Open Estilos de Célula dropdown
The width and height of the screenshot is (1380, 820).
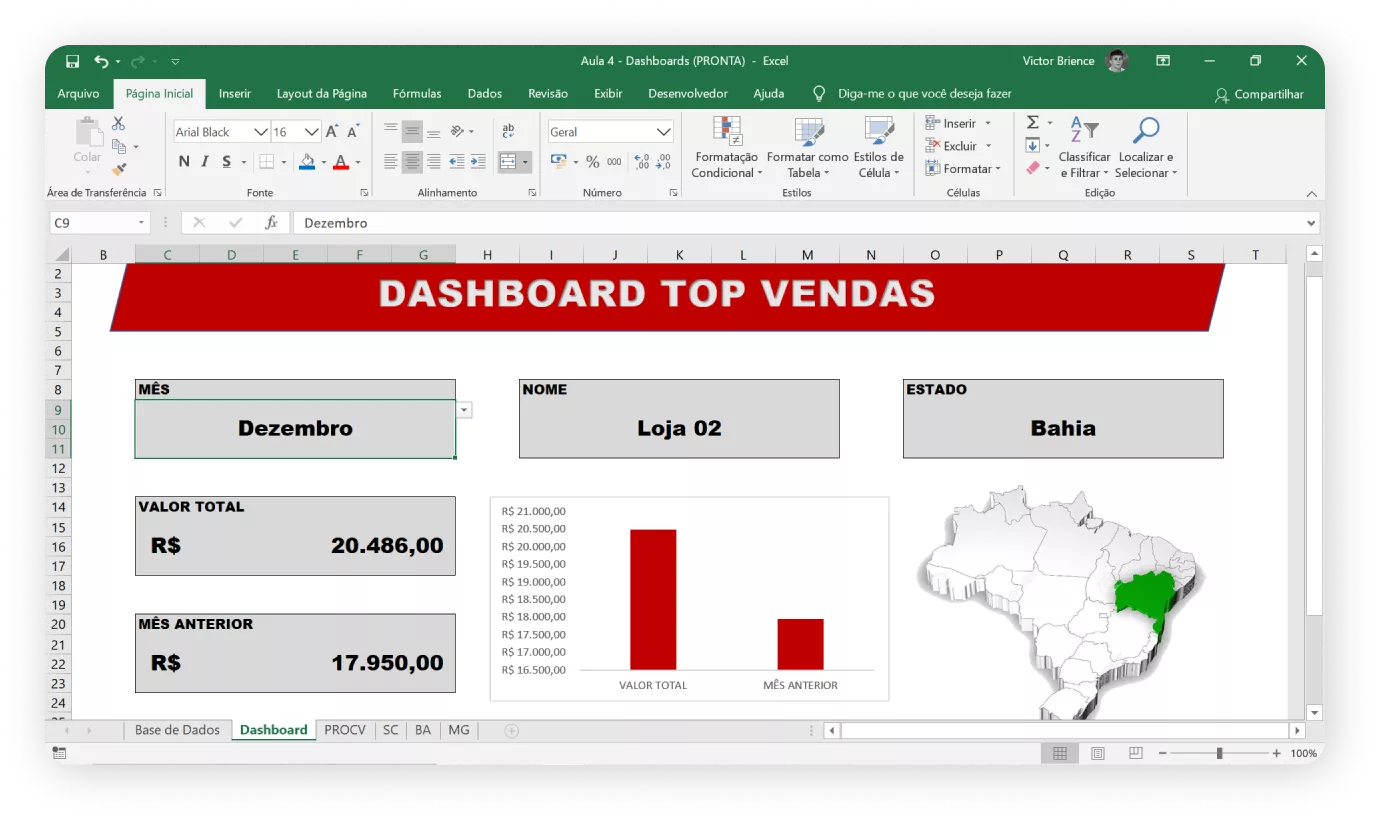tap(878, 147)
